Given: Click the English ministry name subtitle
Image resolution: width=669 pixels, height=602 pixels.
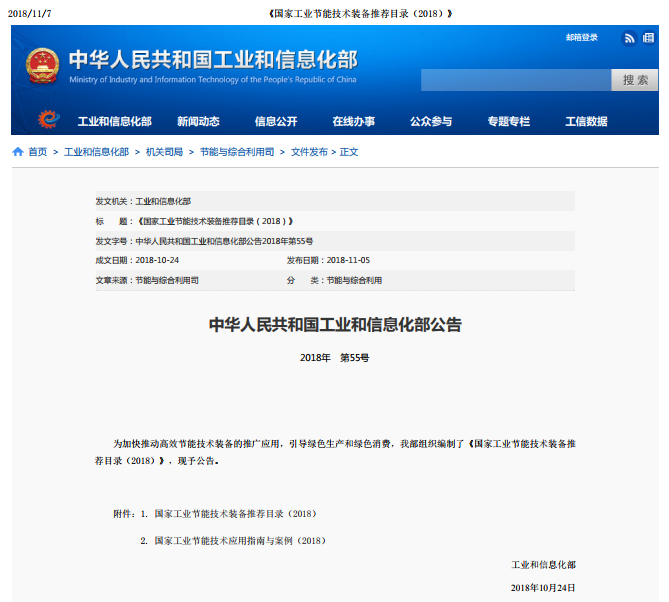Looking at the screenshot, I should 212,80.
